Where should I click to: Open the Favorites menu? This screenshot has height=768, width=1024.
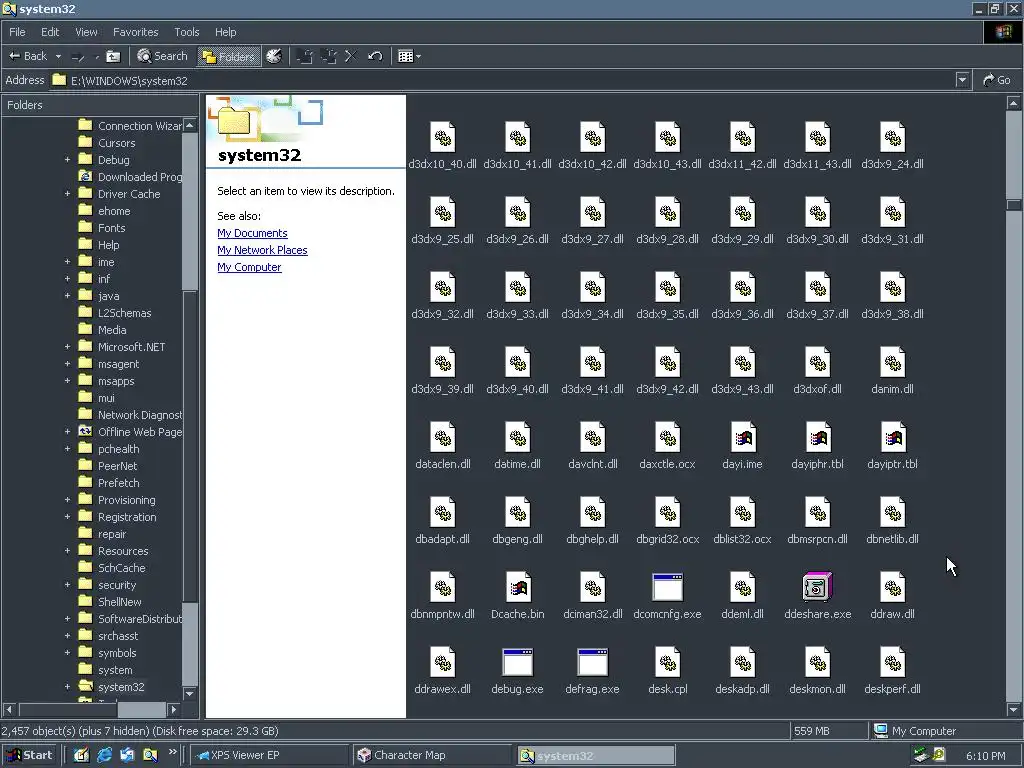pyautogui.click(x=135, y=32)
